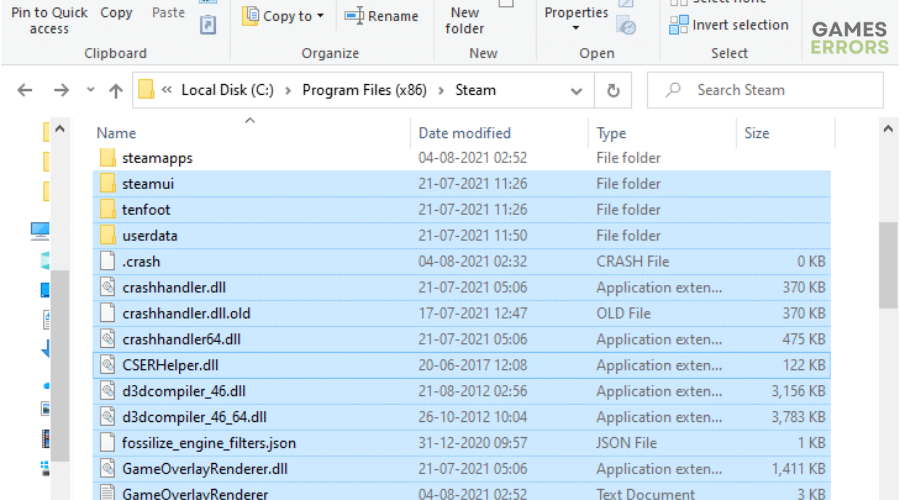Select the steamui file name
The image size is (900, 500).
[148, 184]
